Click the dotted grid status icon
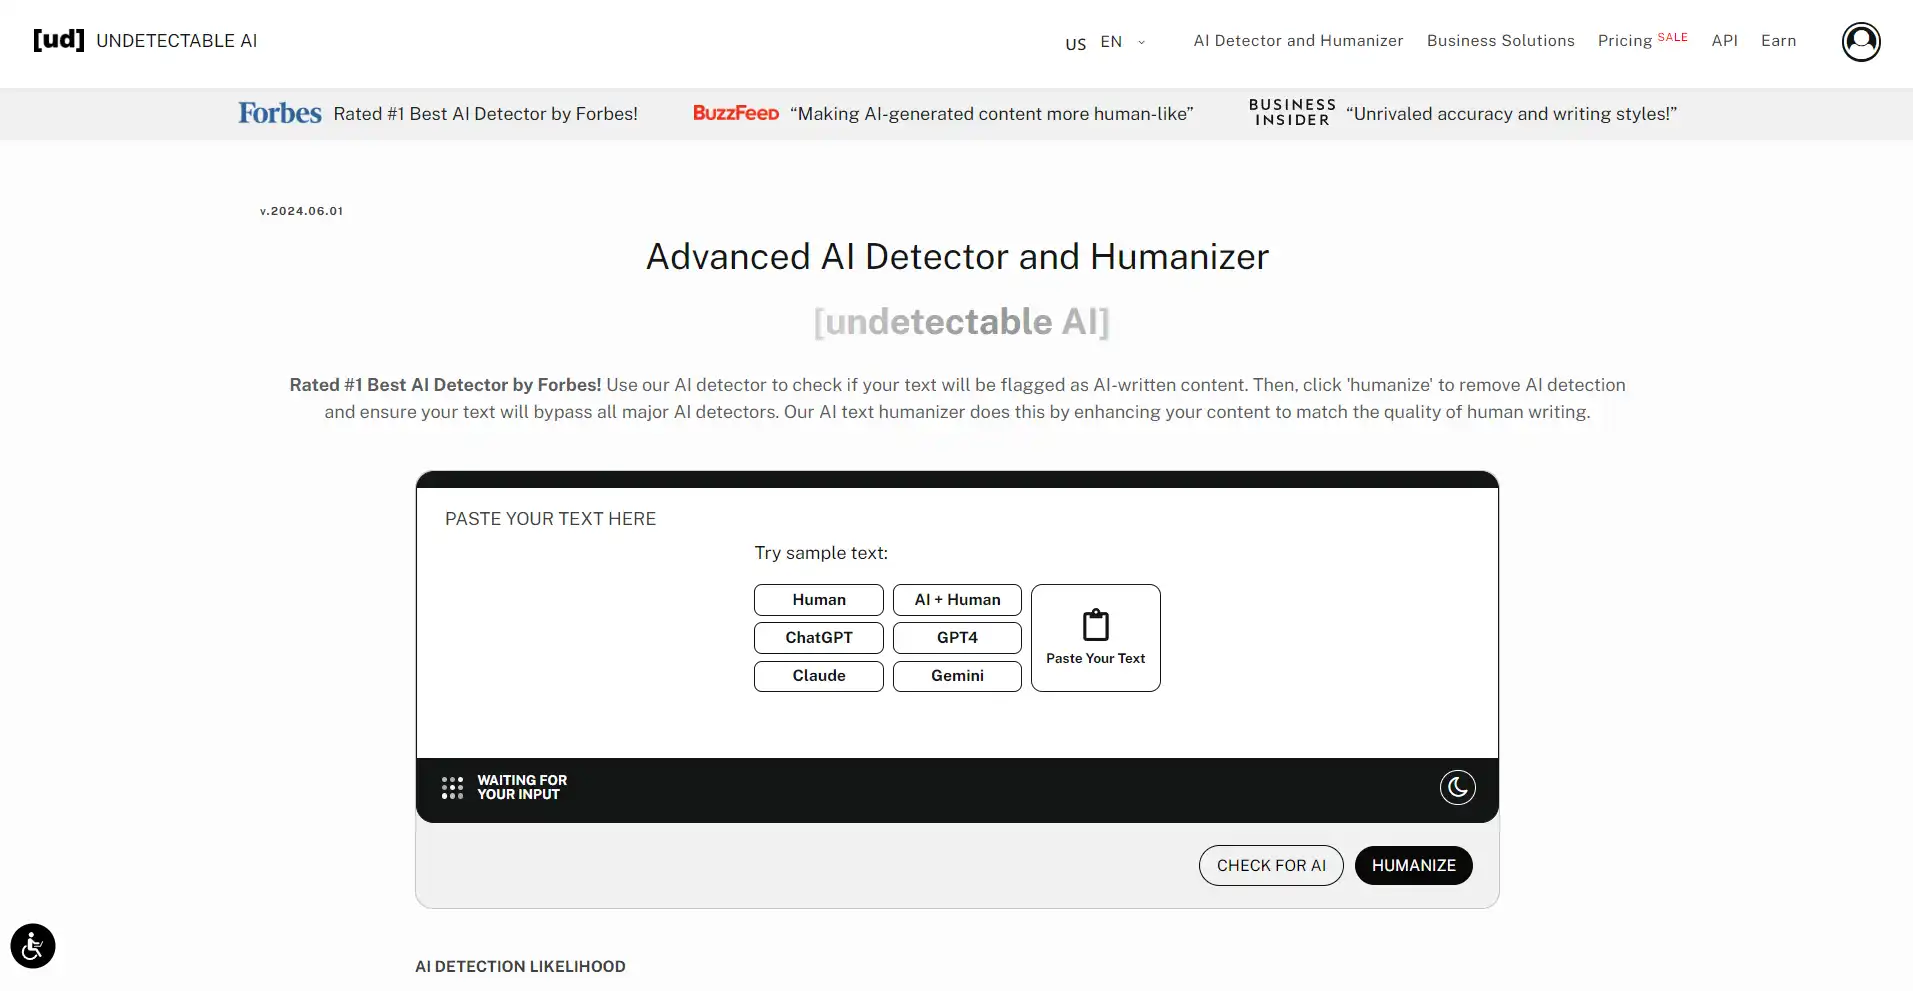The image size is (1913, 991). pyautogui.click(x=452, y=787)
